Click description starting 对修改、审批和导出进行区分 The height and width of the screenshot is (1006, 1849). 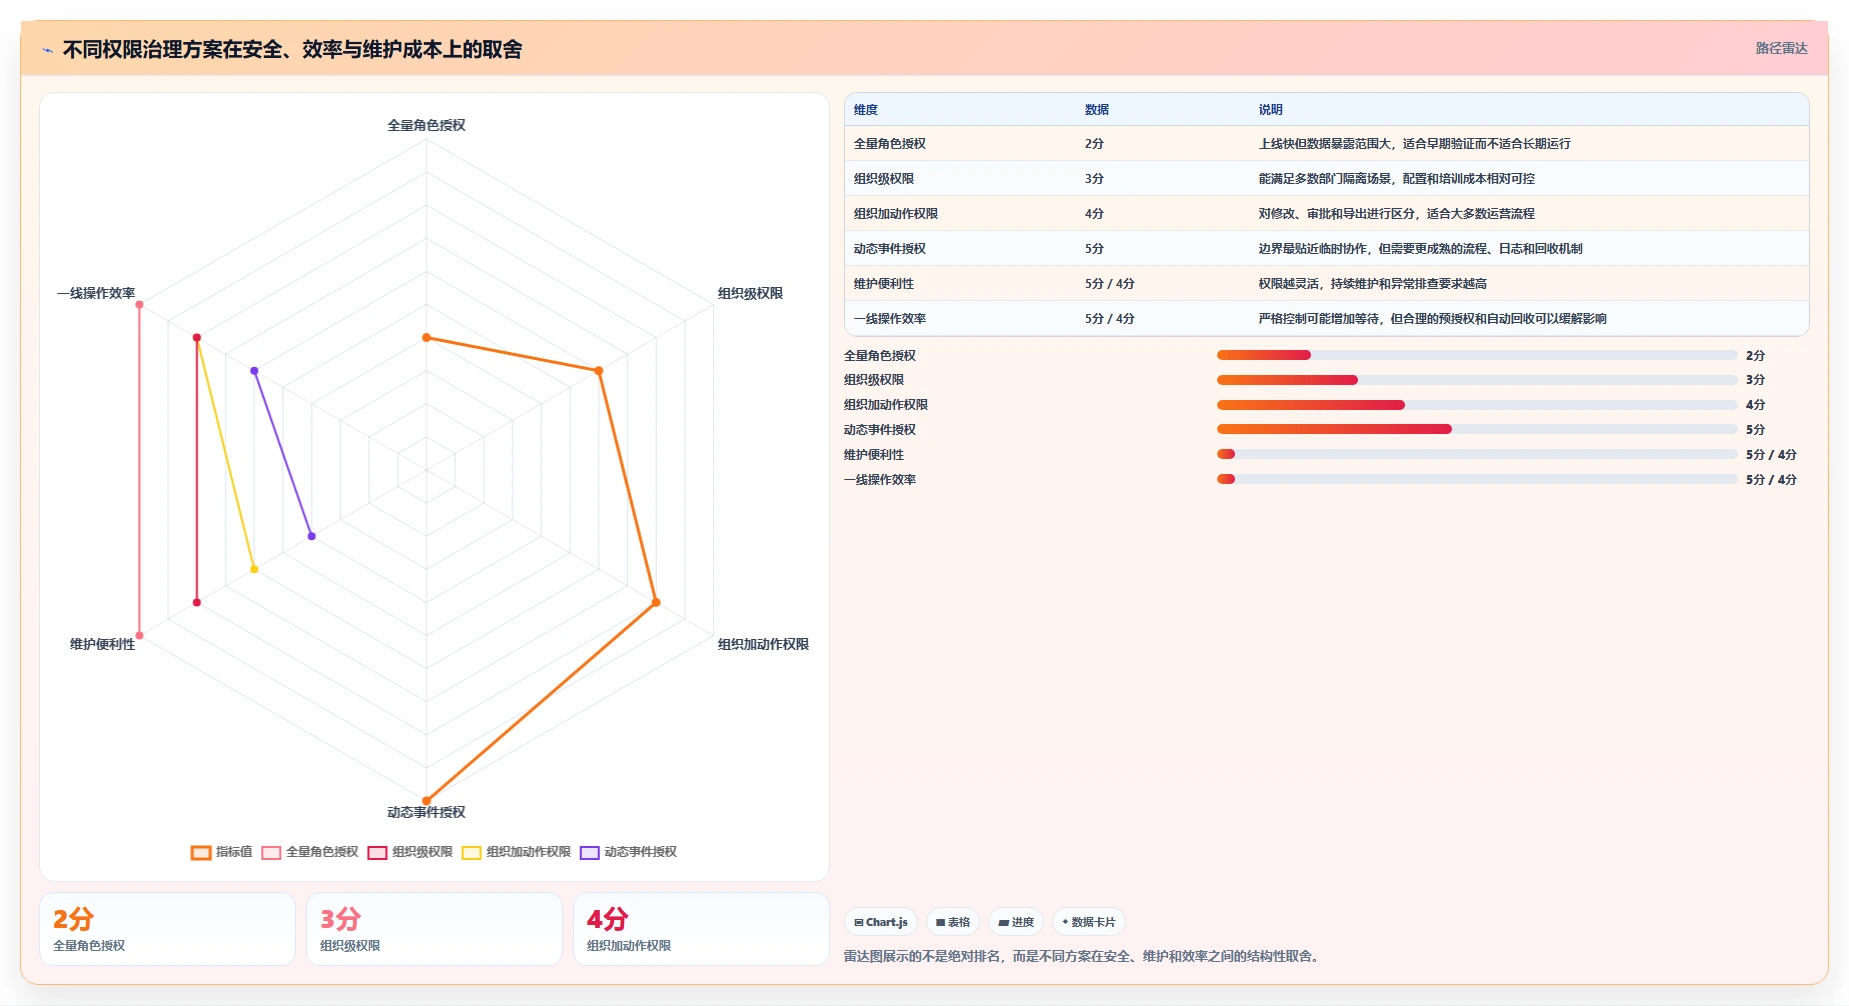tap(1396, 214)
